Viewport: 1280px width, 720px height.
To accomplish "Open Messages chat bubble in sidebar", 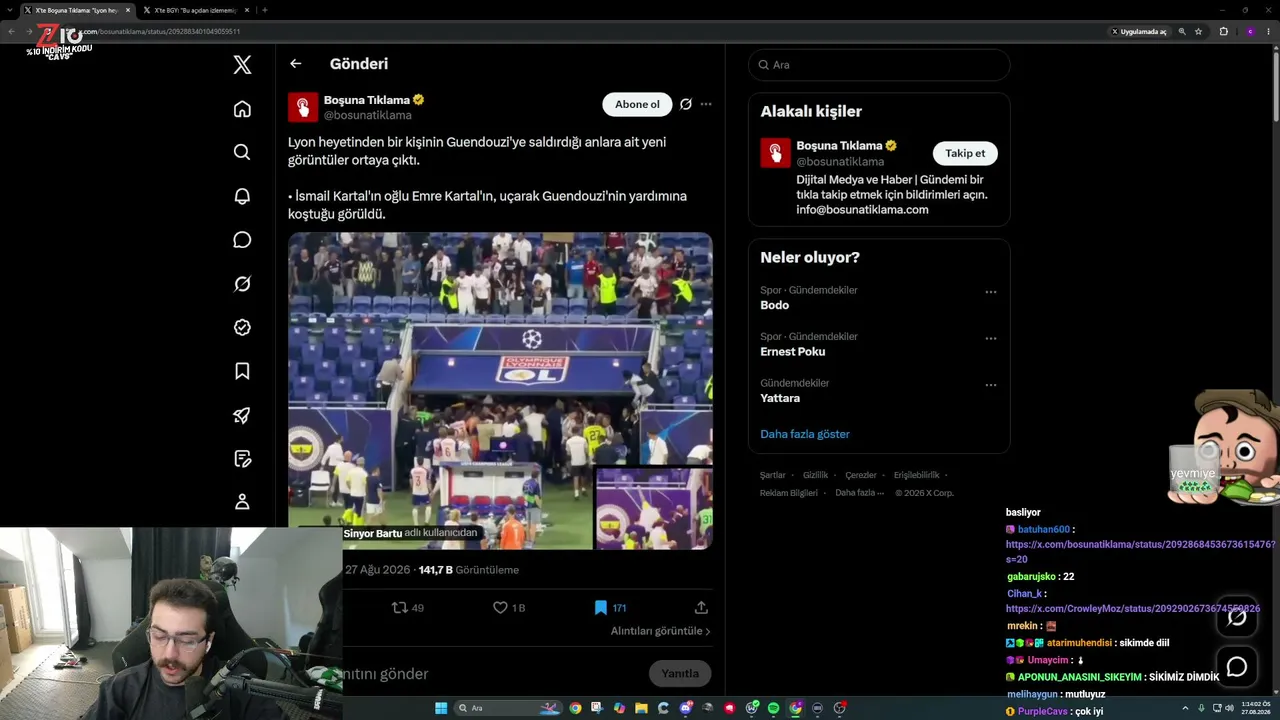I will point(242,240).
